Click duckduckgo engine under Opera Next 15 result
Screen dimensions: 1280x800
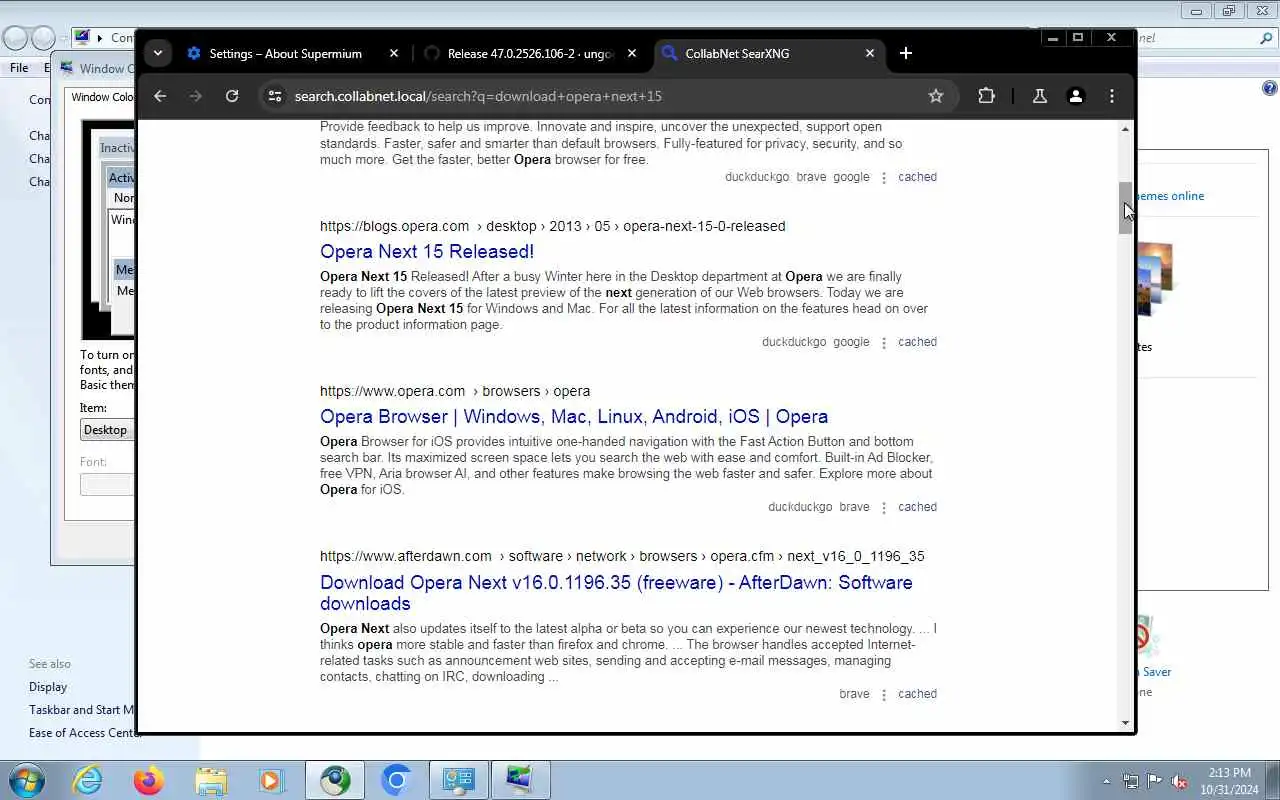794,342
